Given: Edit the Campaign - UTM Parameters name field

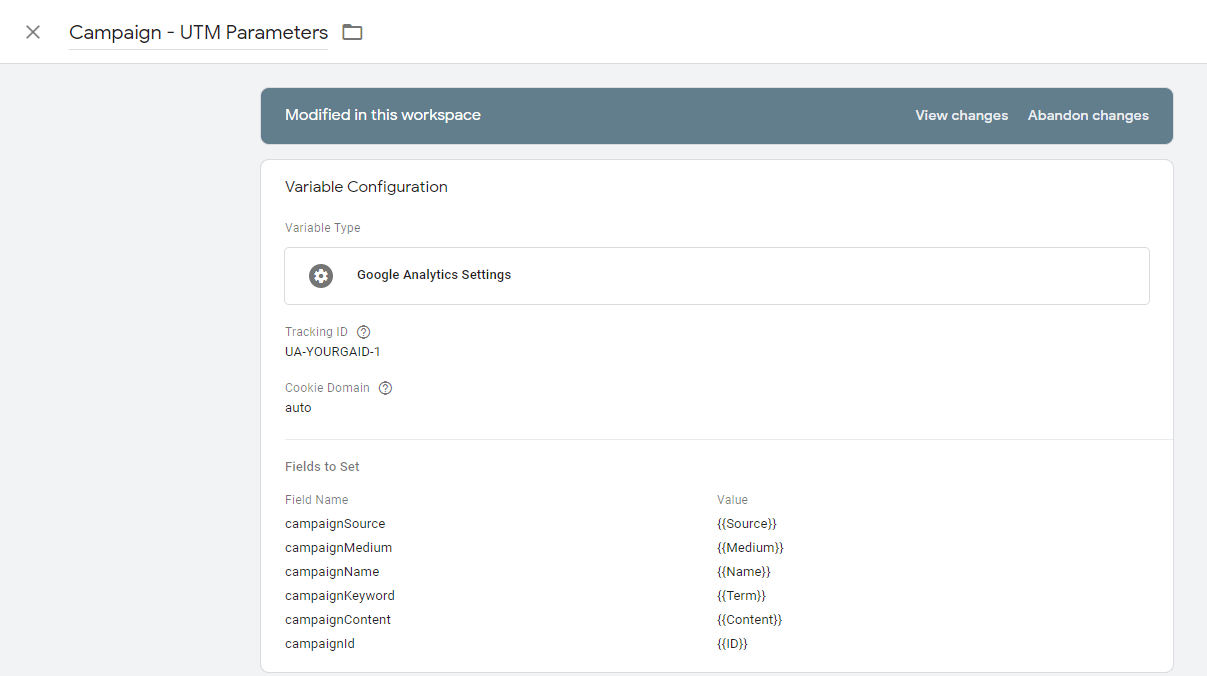Looking at the screenshot, I should 198,32.
